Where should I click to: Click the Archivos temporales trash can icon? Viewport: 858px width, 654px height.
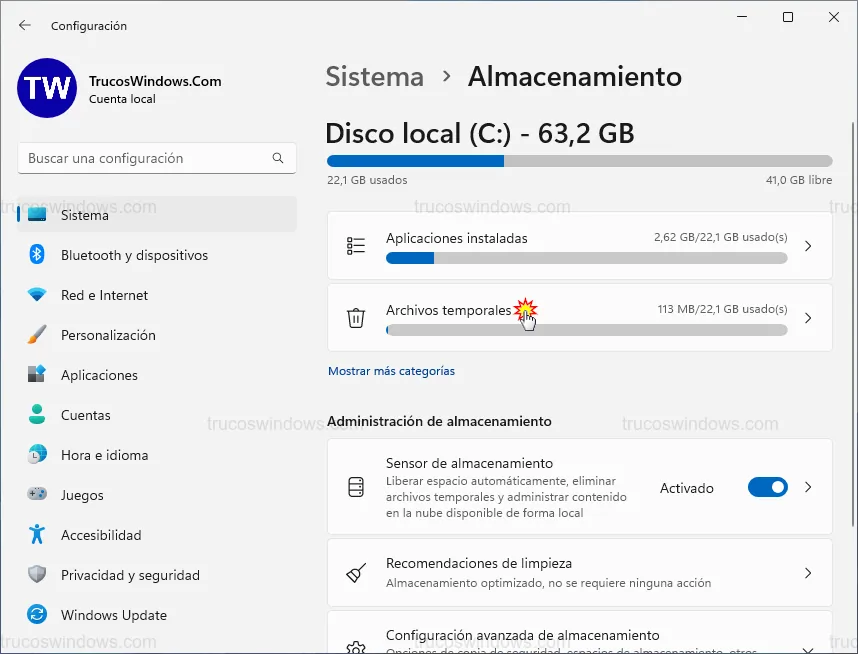tap(355, 318)
